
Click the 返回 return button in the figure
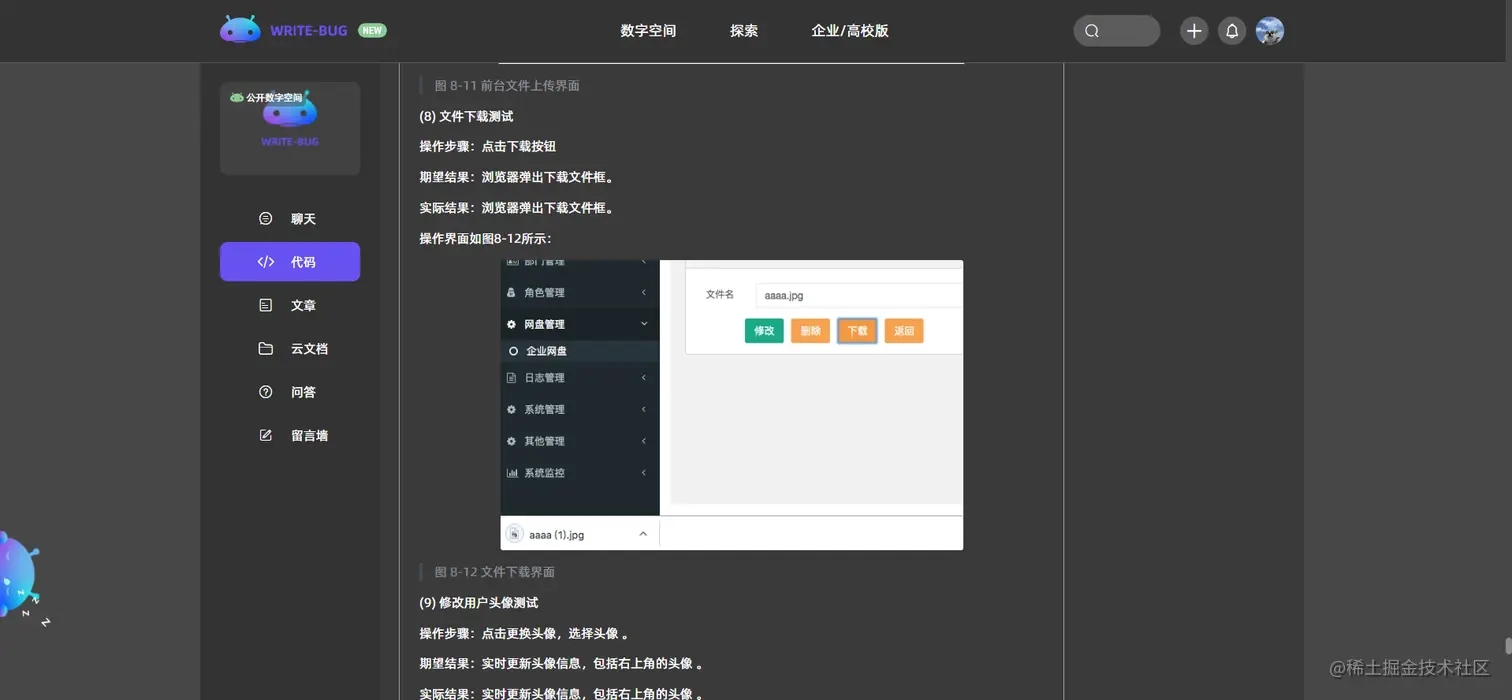[903, 330]
